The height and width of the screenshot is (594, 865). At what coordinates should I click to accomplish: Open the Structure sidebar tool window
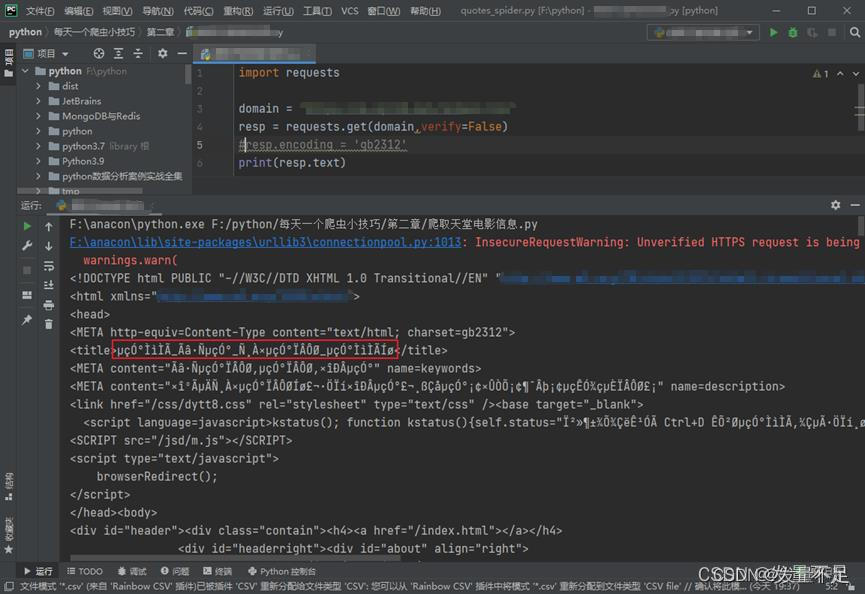click(8, 486)
